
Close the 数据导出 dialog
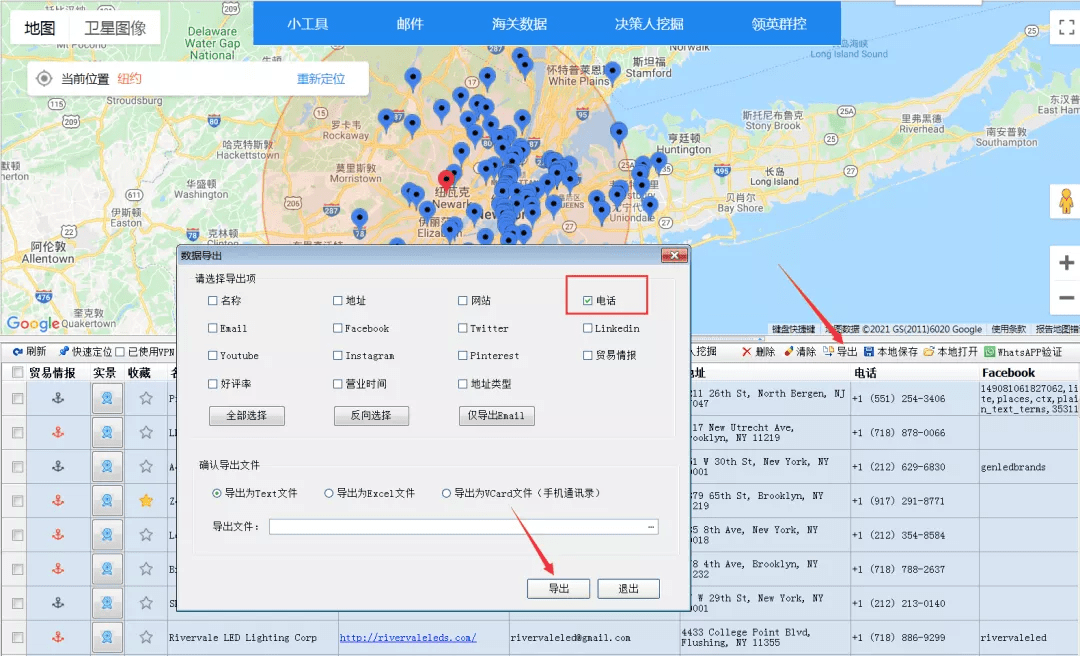tap(674, 256)
